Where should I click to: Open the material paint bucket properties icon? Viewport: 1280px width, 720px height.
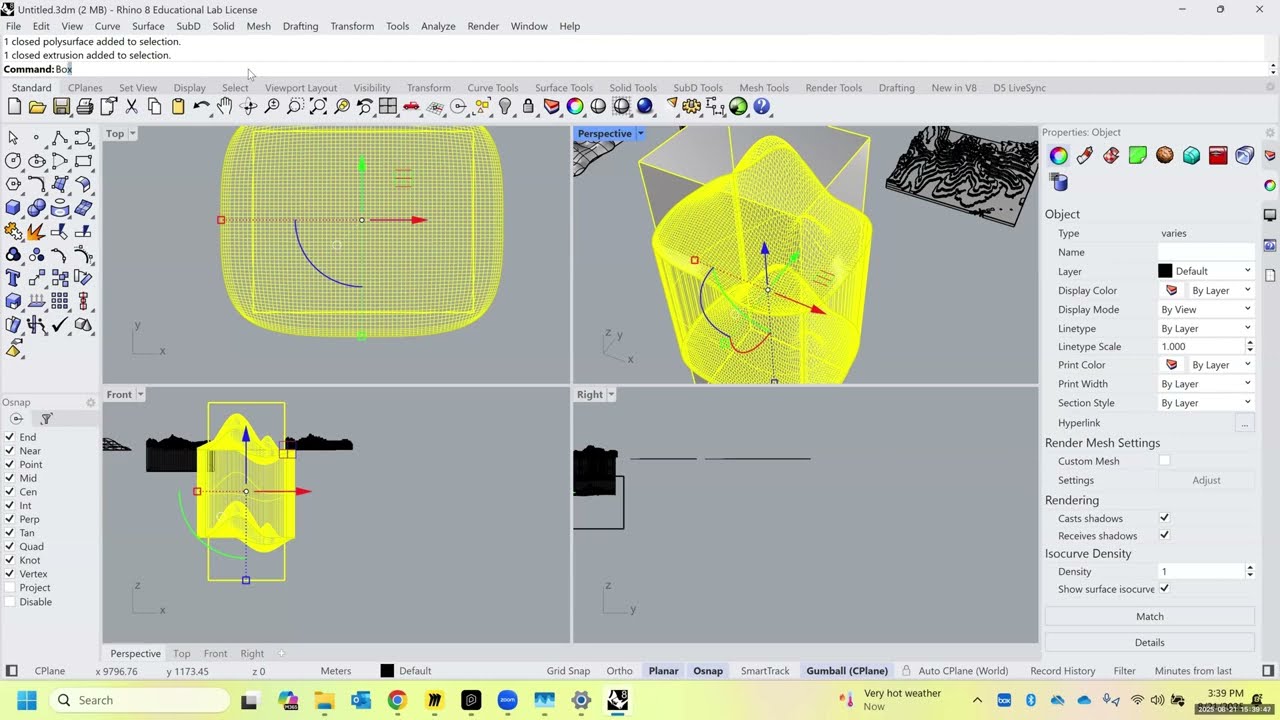1085,155
